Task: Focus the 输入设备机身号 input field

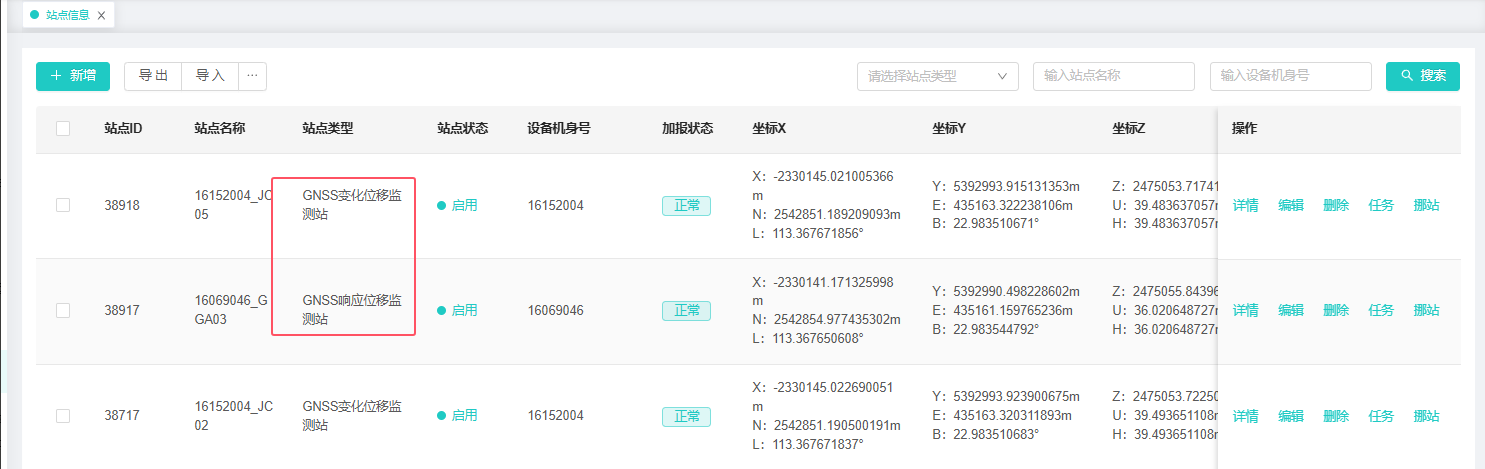Action: pyautogui.click(x=1290, y=76)
